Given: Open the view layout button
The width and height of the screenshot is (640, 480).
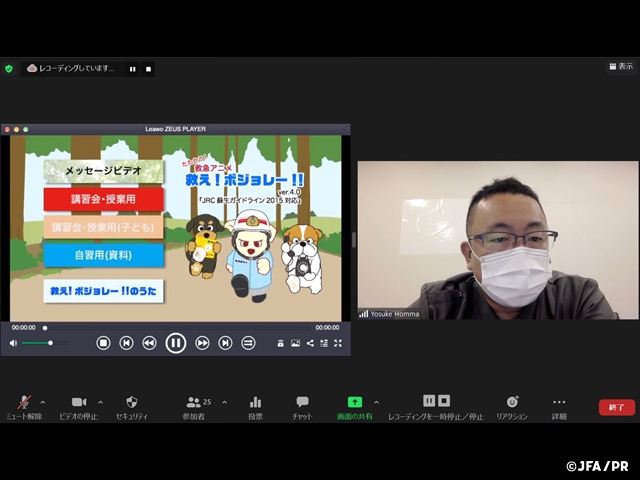Looking at the screenshot, I should (x=621, y=66).
